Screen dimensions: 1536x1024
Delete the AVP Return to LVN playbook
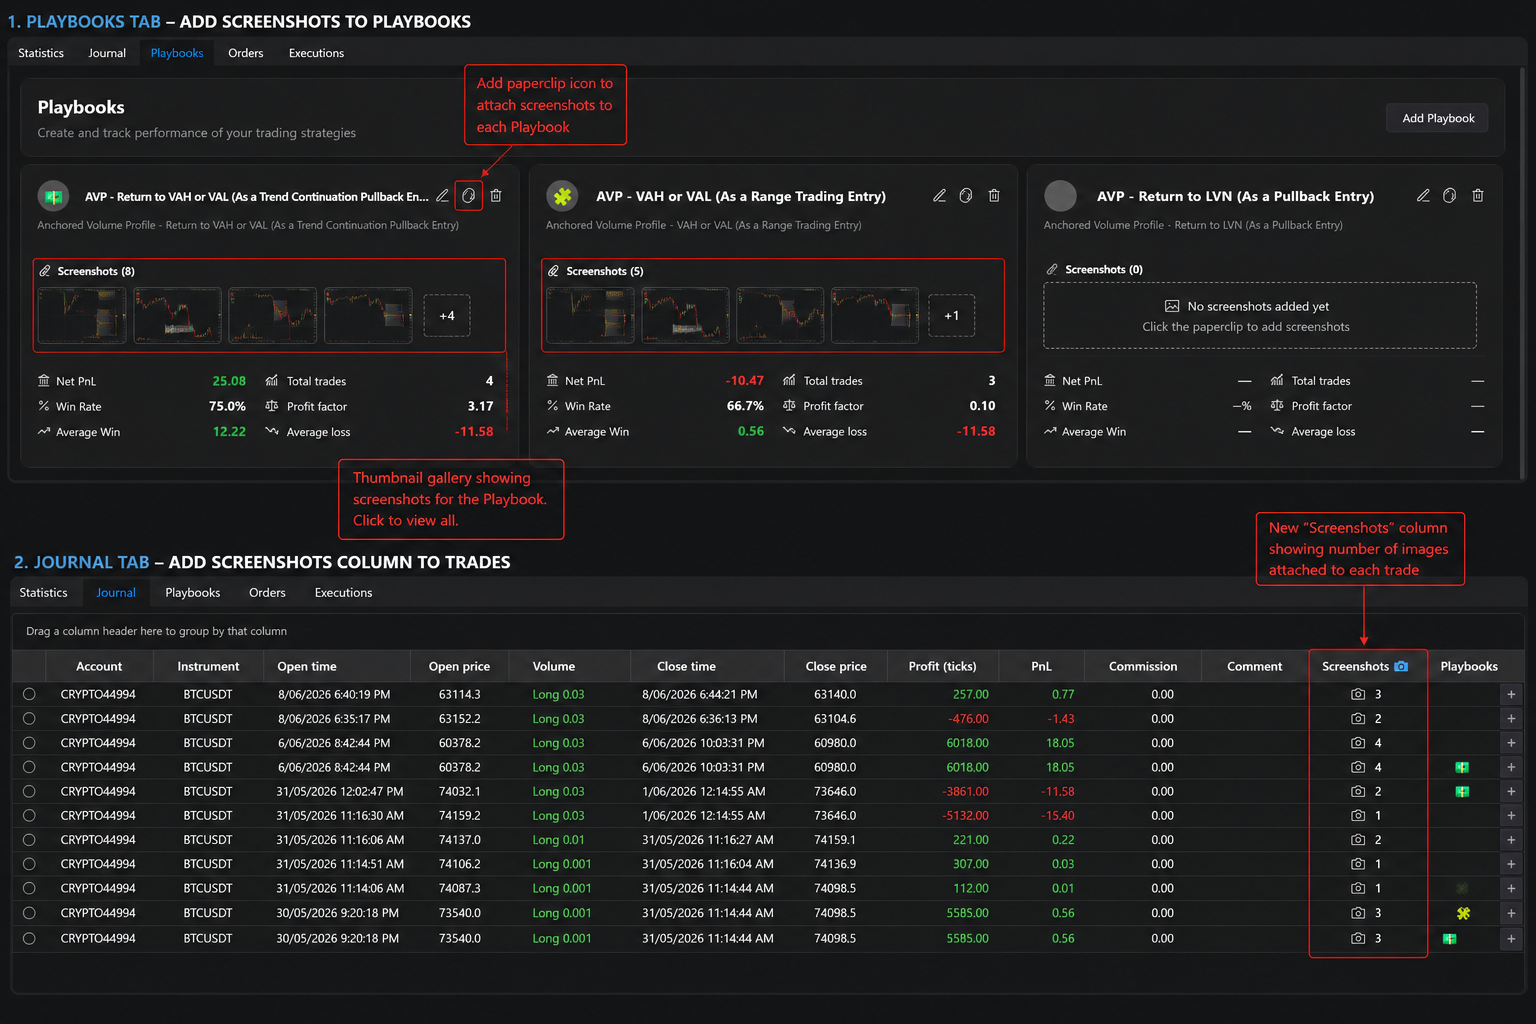(1478, 196)
